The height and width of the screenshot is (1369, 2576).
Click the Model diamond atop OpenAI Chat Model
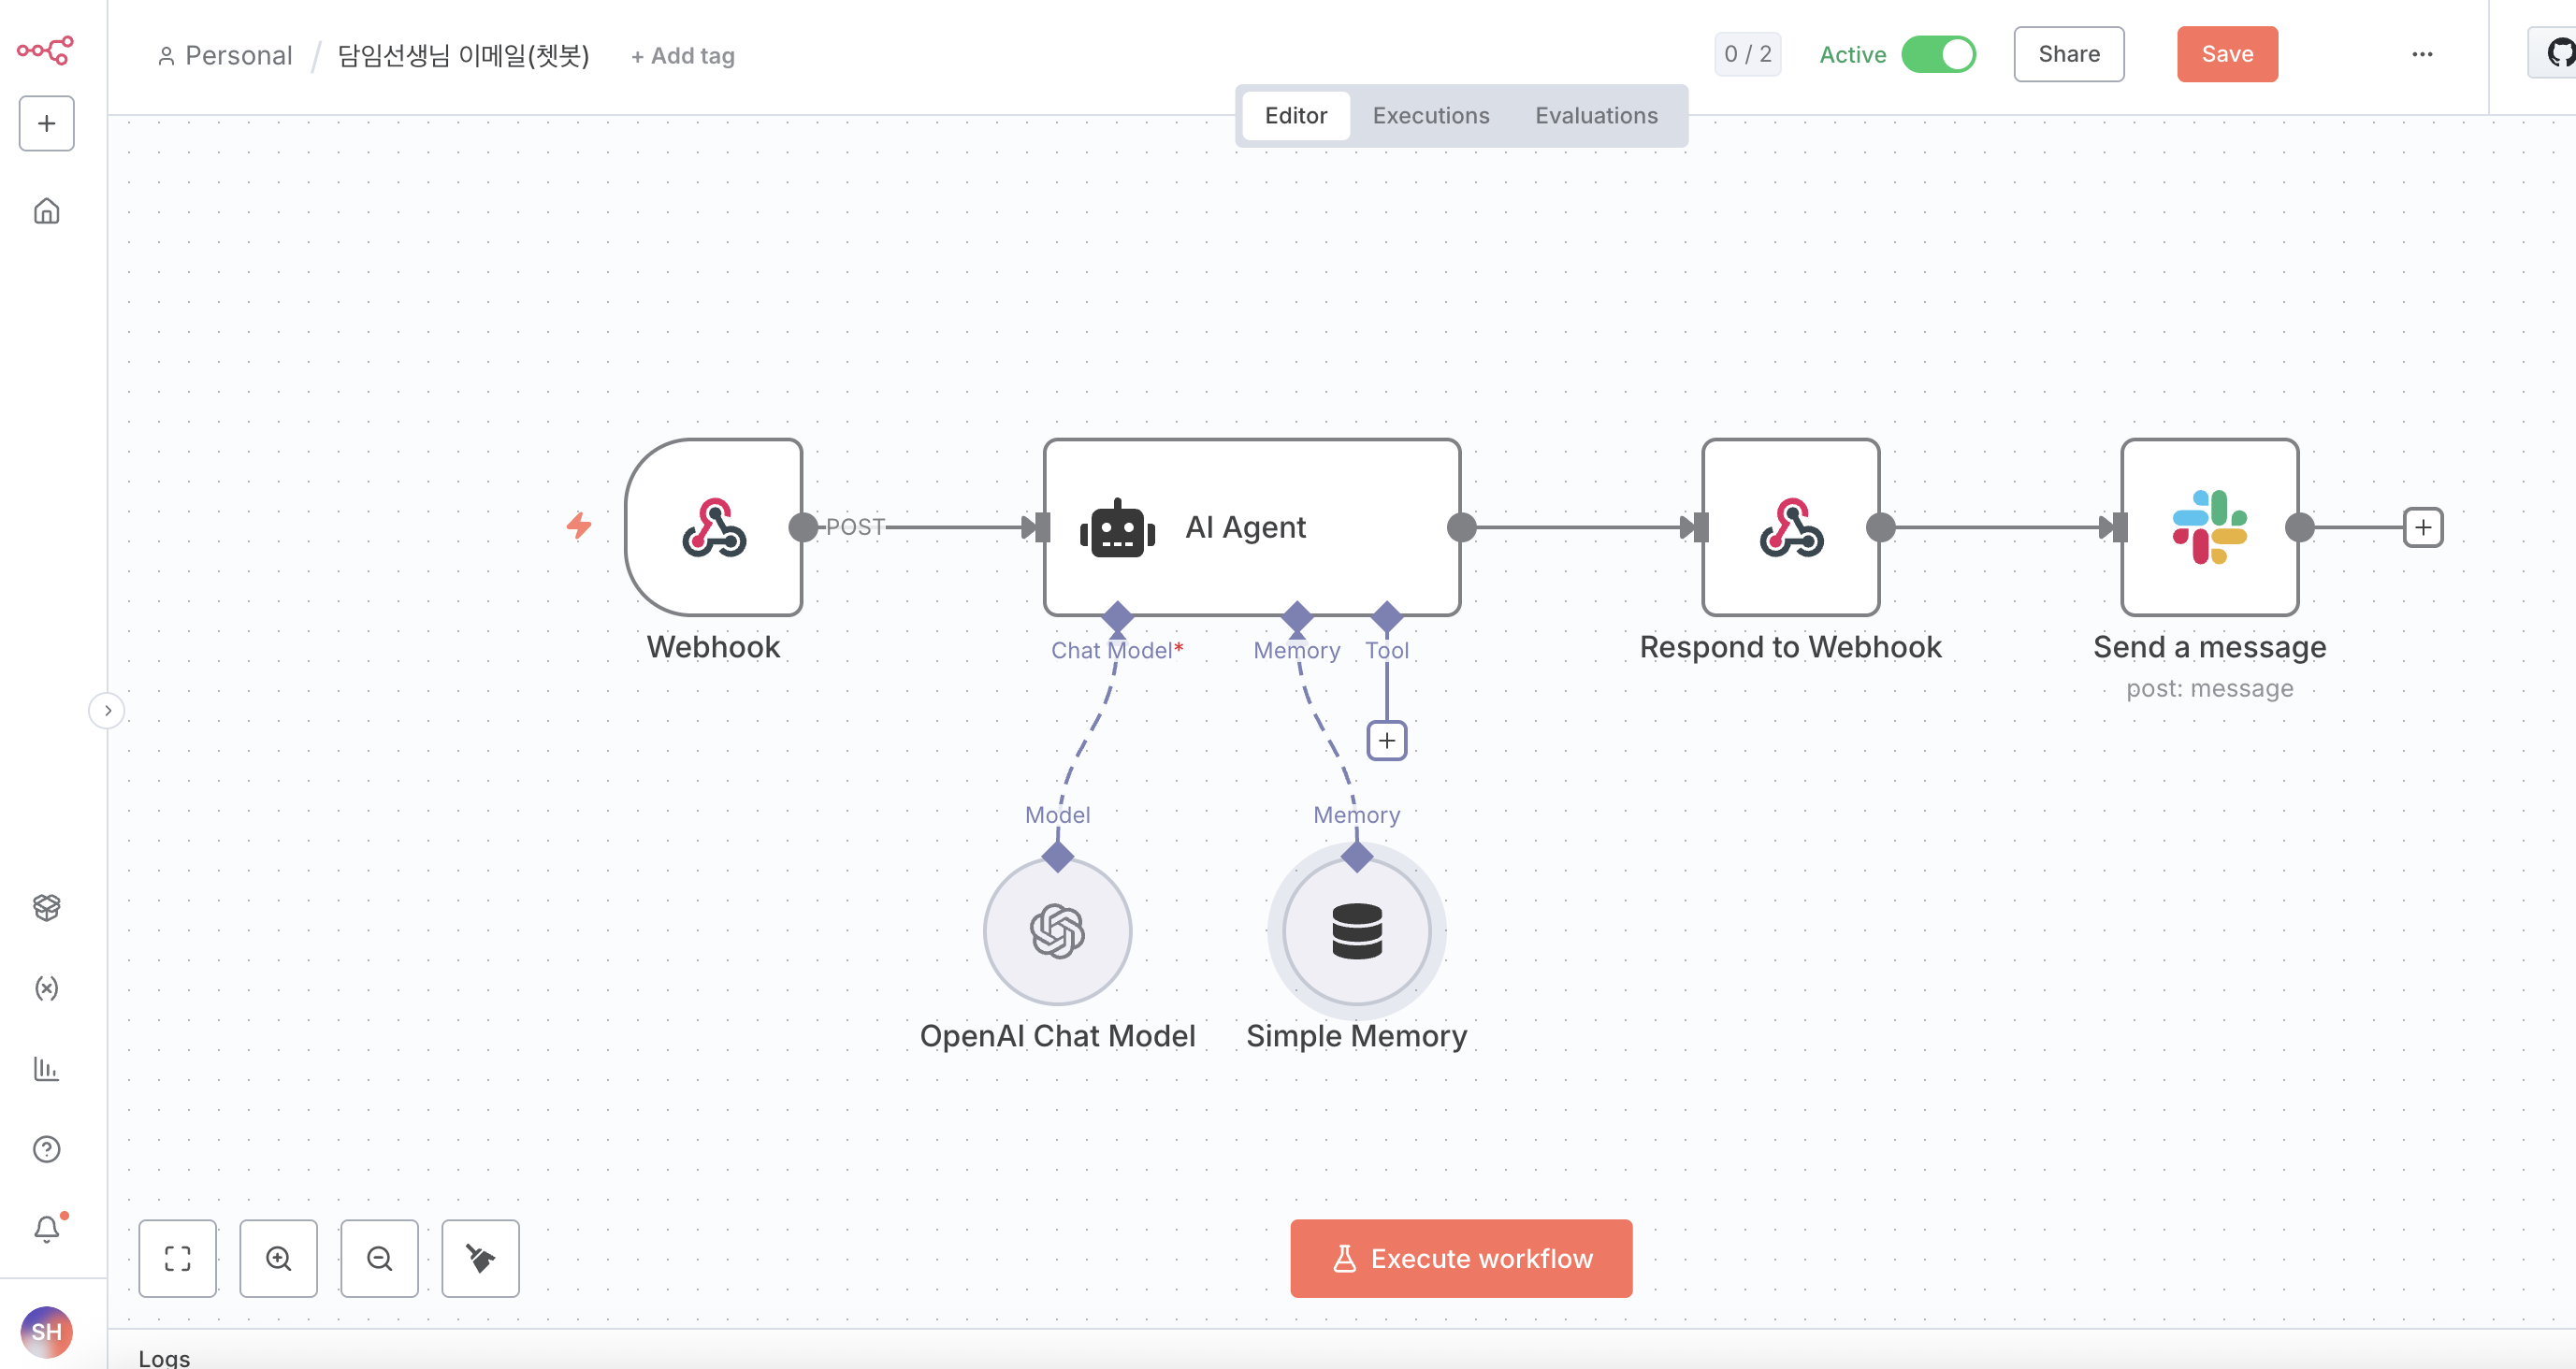[x=1058, y=856]
